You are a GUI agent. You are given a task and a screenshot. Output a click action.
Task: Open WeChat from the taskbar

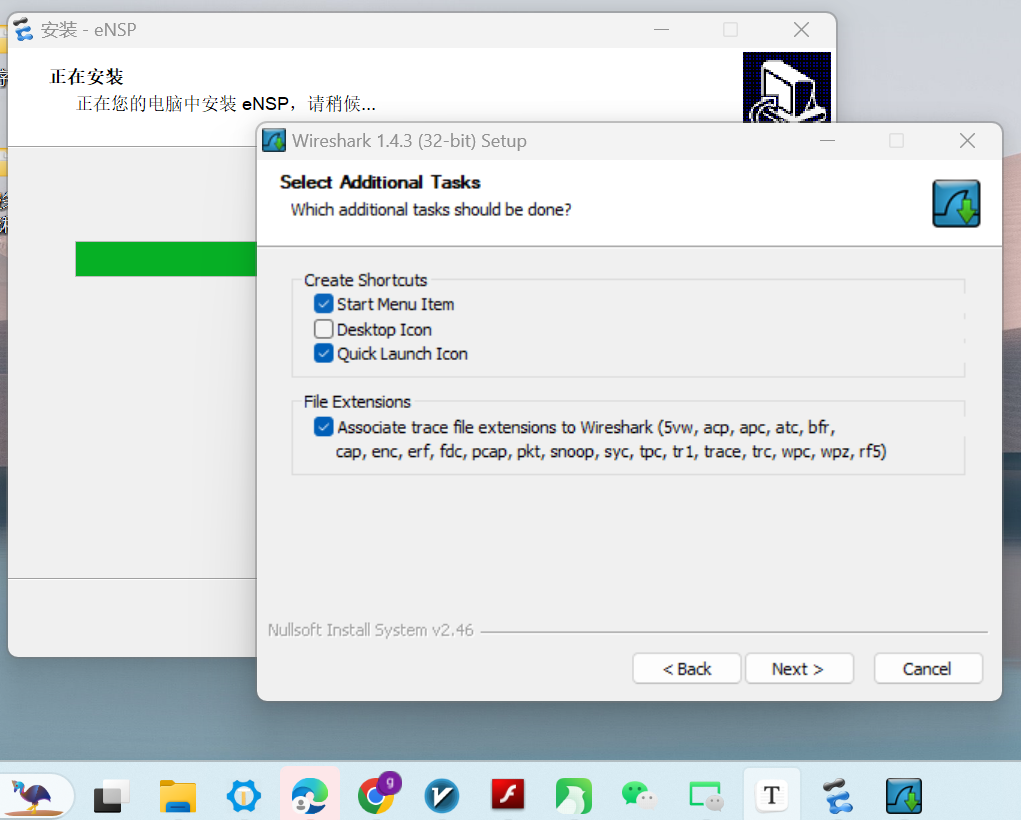click(x=640, y=796)
